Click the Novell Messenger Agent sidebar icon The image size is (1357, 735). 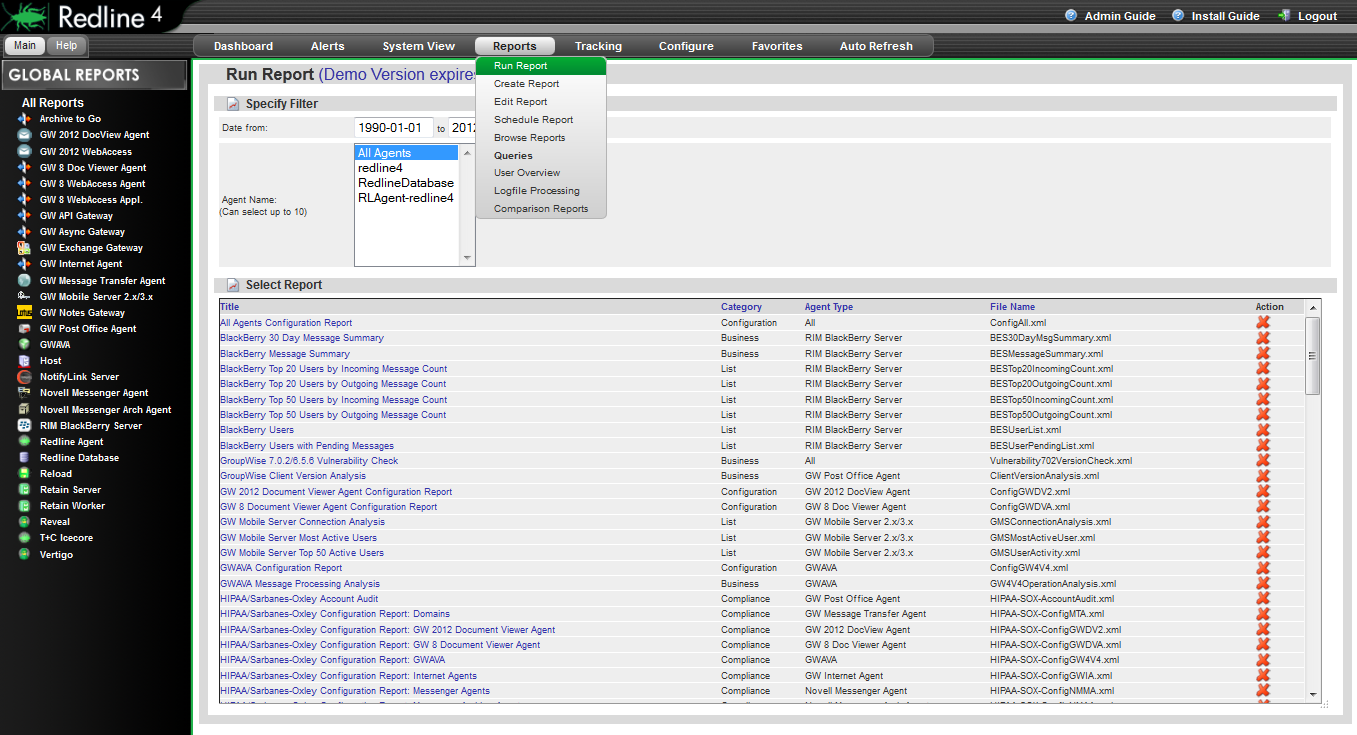coord(24,393)
